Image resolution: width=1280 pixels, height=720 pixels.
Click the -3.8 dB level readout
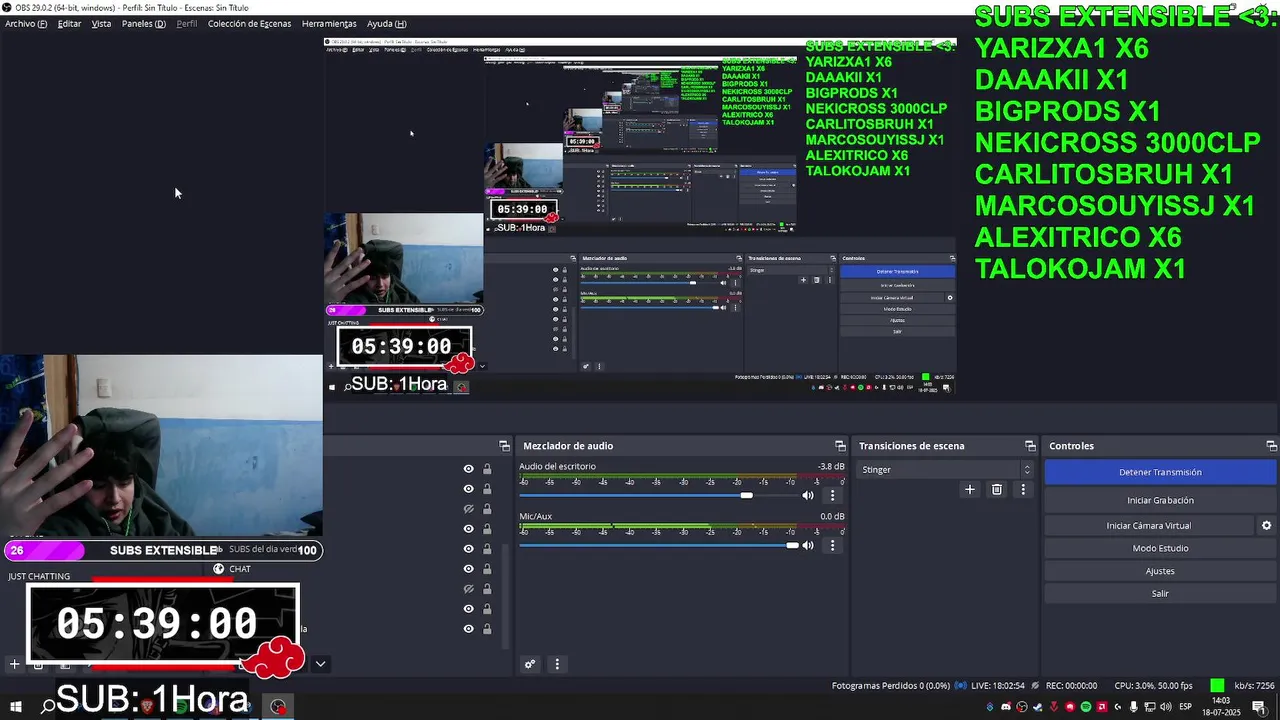tap(831, 467)
